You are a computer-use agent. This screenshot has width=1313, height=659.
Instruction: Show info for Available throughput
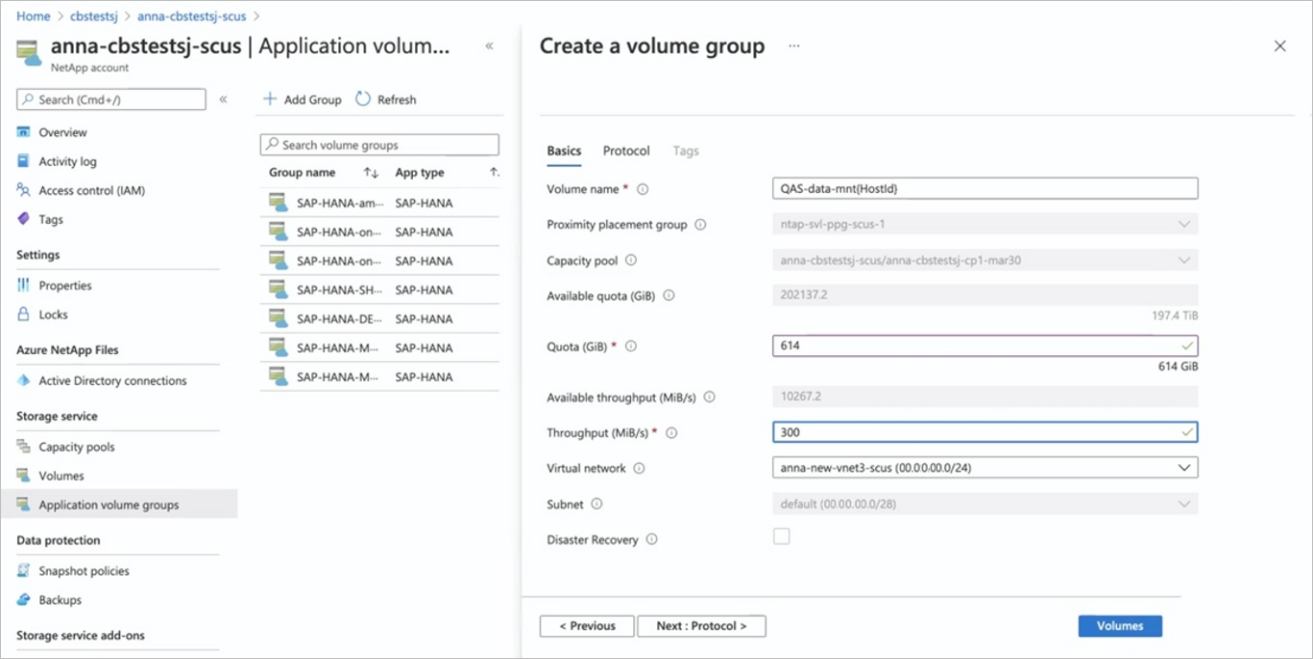(709, 397)
